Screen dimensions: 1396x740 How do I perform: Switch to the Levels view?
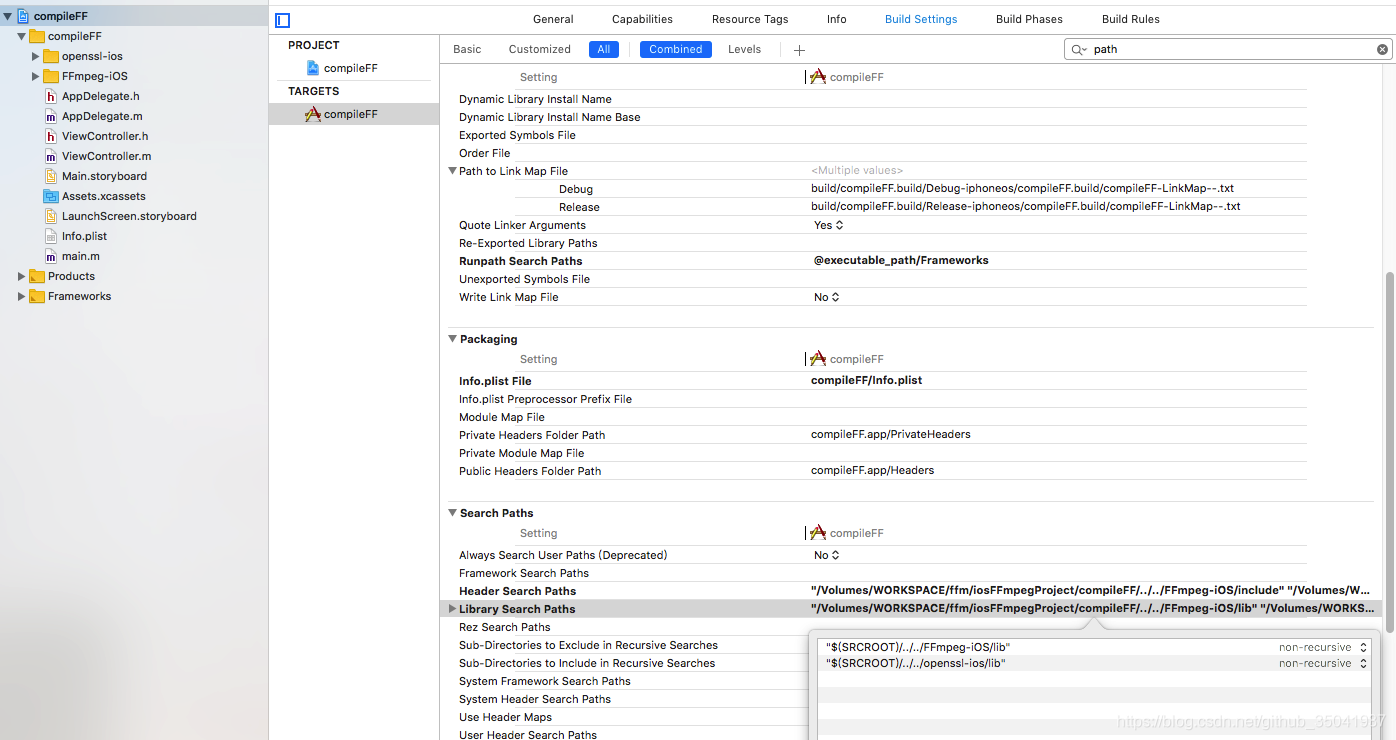point(744,49)
